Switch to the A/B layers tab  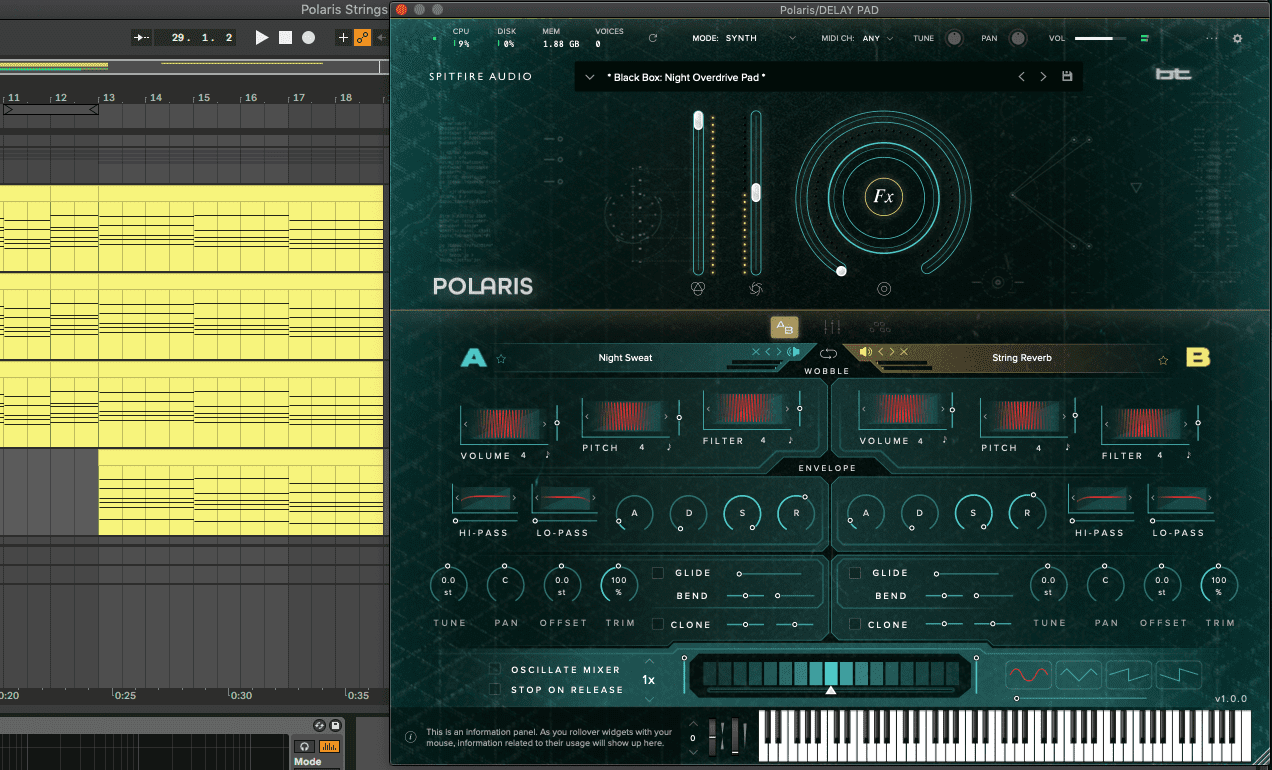click(x=784, y=327)
